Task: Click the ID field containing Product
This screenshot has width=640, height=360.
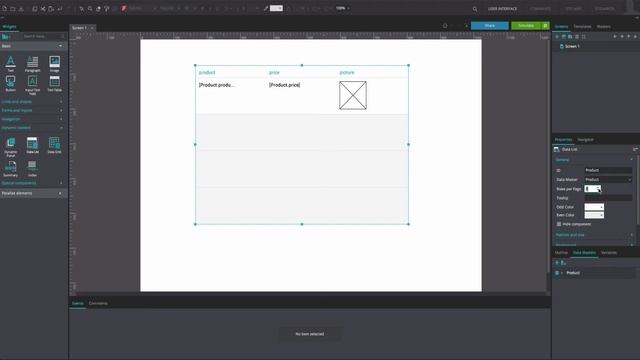Action: point(608,170)
